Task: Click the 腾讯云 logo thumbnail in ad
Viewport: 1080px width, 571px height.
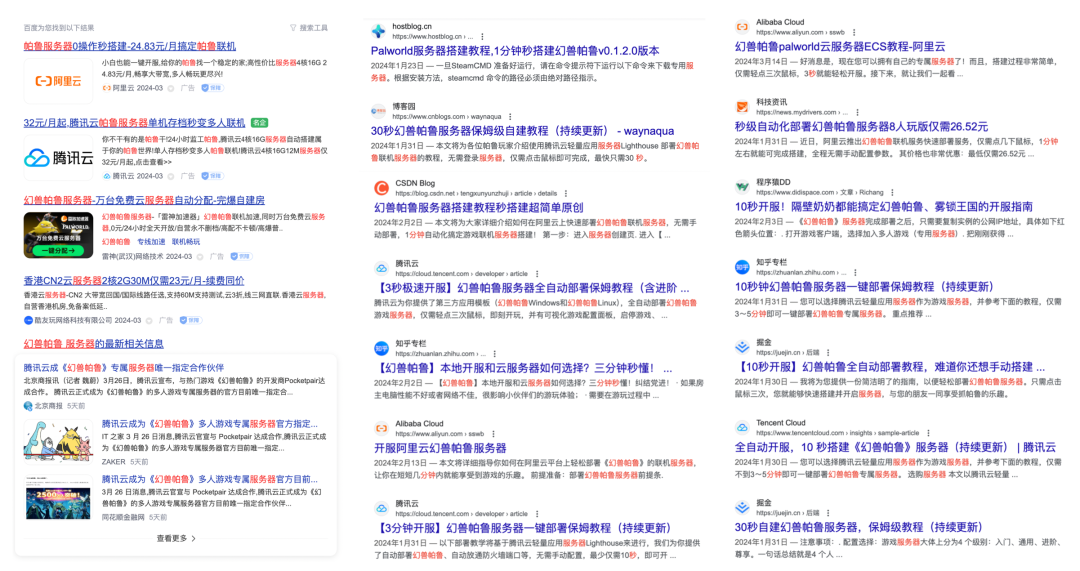Action: [59, 158]
